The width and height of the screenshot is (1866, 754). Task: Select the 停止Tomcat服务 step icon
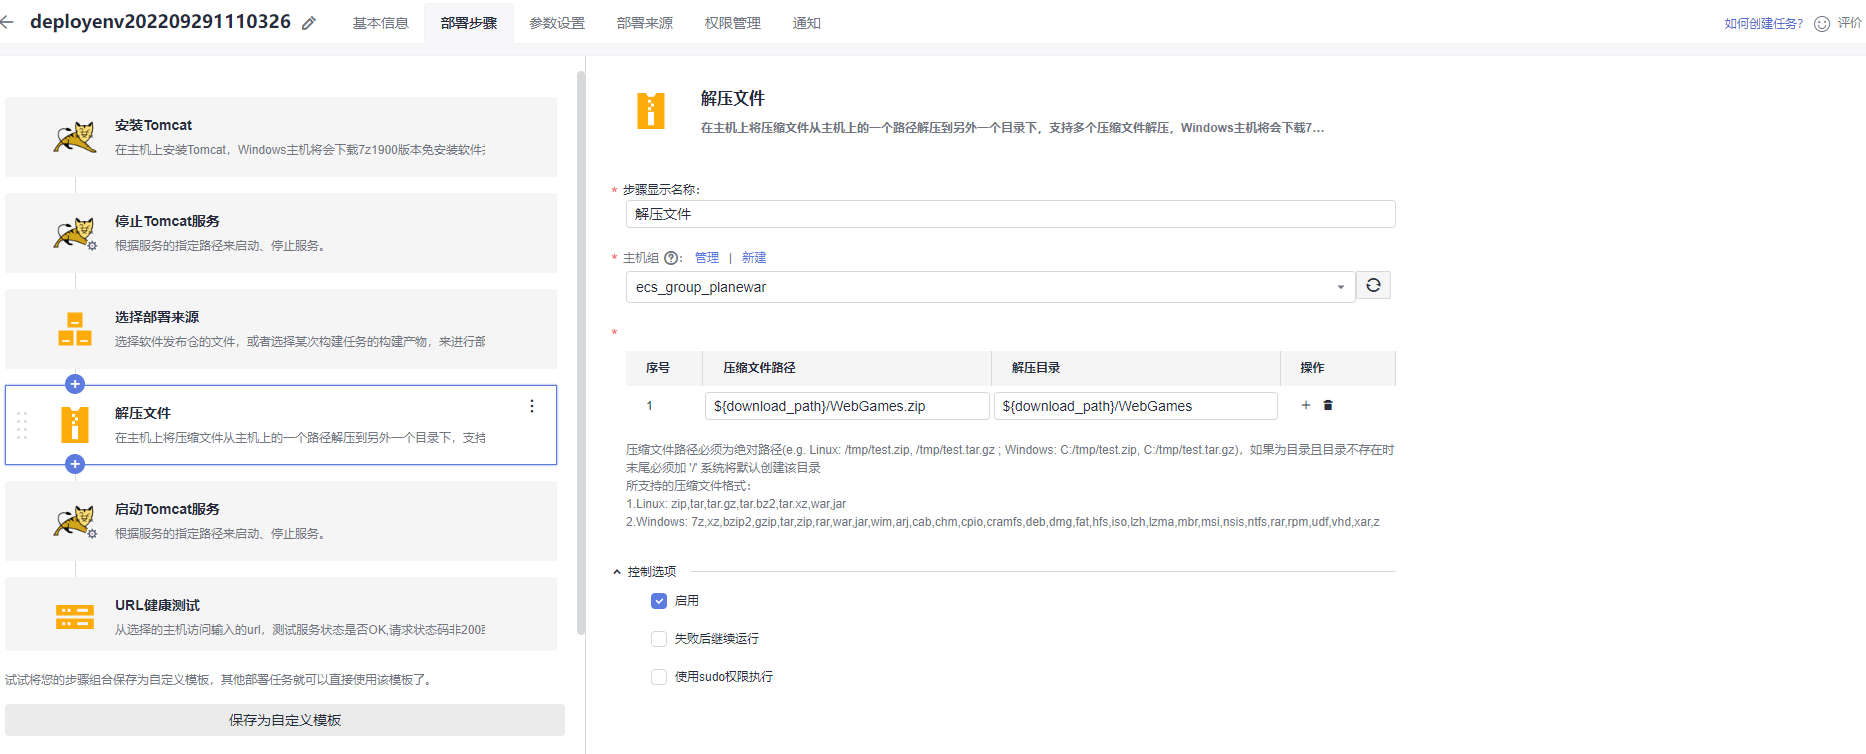point(75,233)
